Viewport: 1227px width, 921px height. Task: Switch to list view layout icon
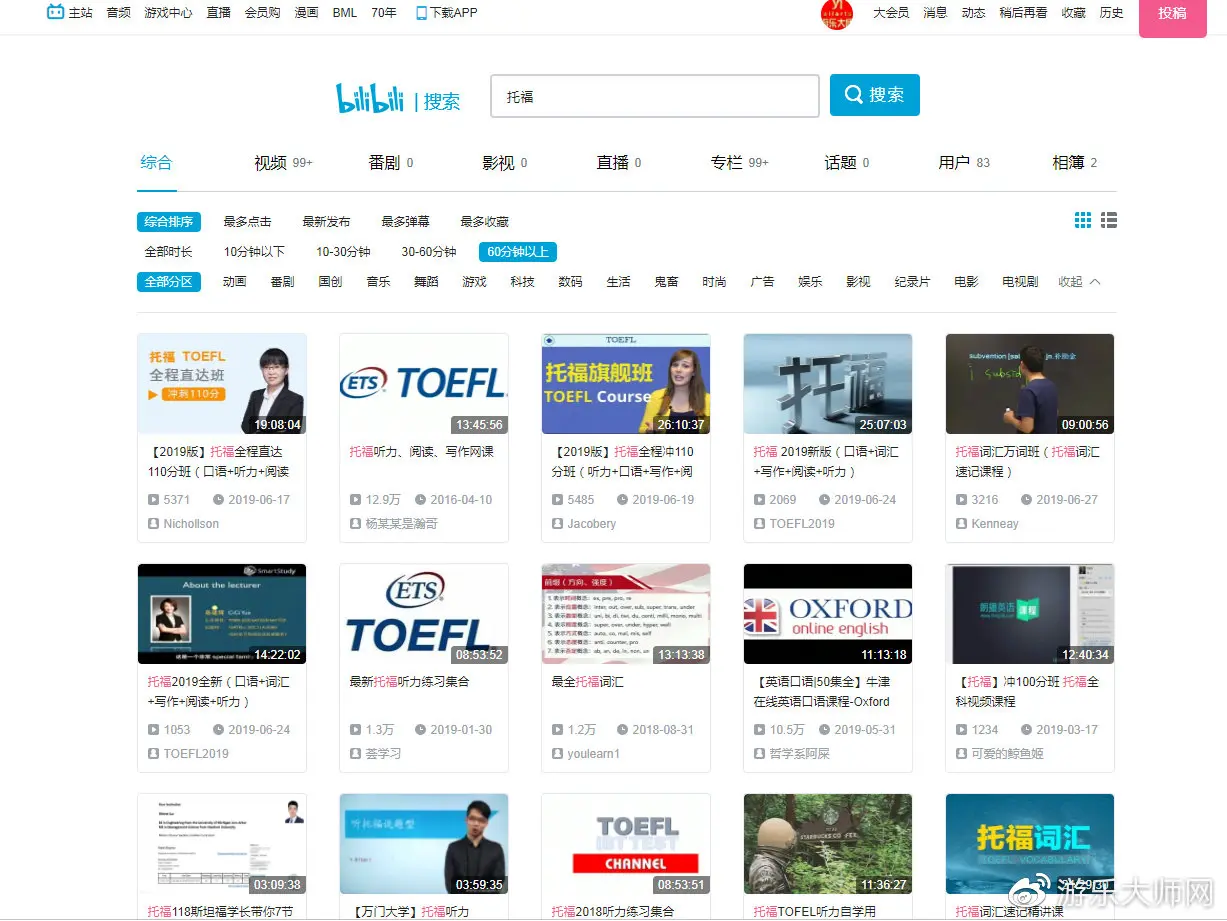[1109, 220]
